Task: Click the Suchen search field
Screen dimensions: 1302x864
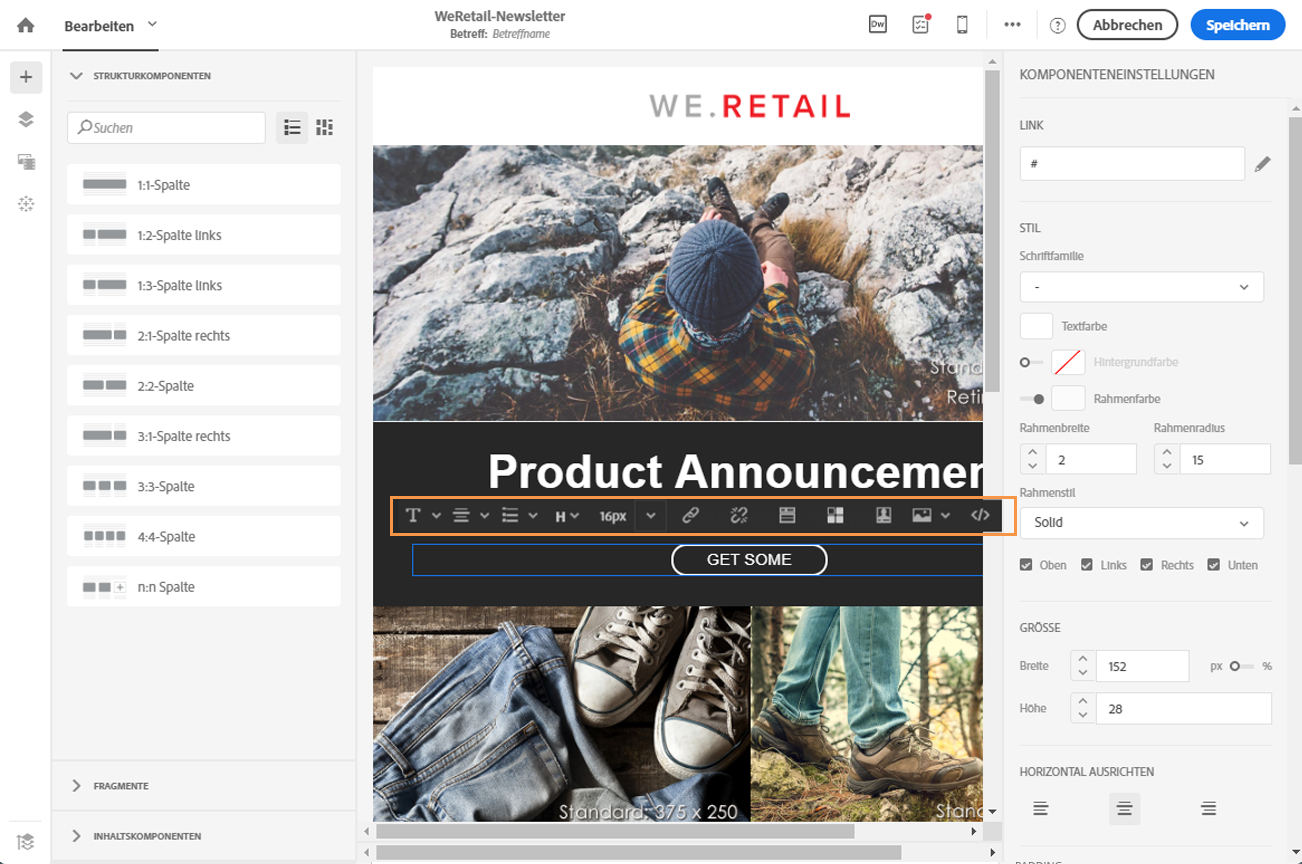Action: (x=166, y=127)
